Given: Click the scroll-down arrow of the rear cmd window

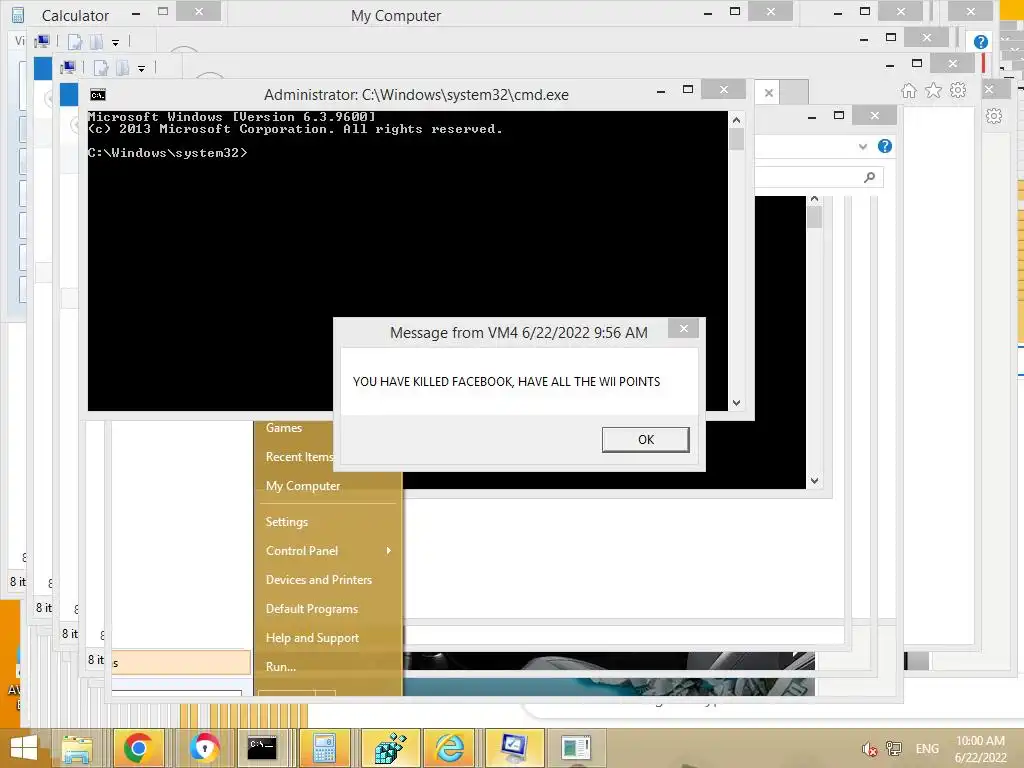Looking at the screenshot, I should [814, 481].
